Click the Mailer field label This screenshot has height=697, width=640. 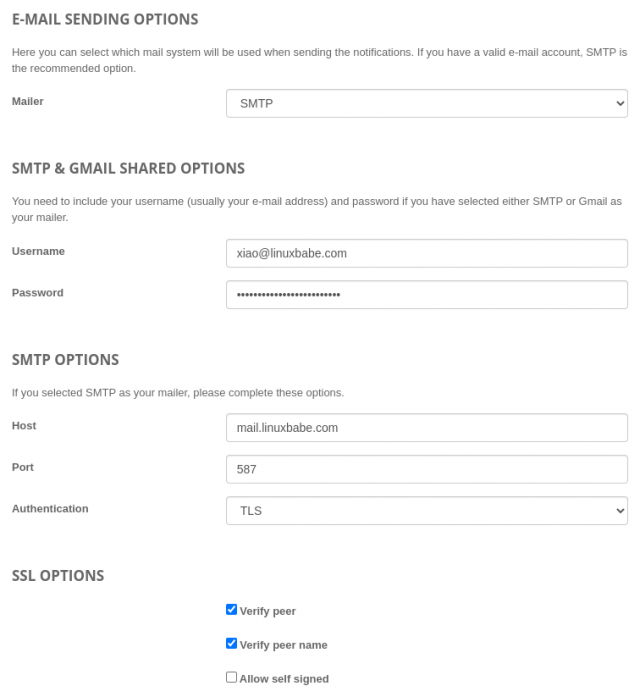28,101
